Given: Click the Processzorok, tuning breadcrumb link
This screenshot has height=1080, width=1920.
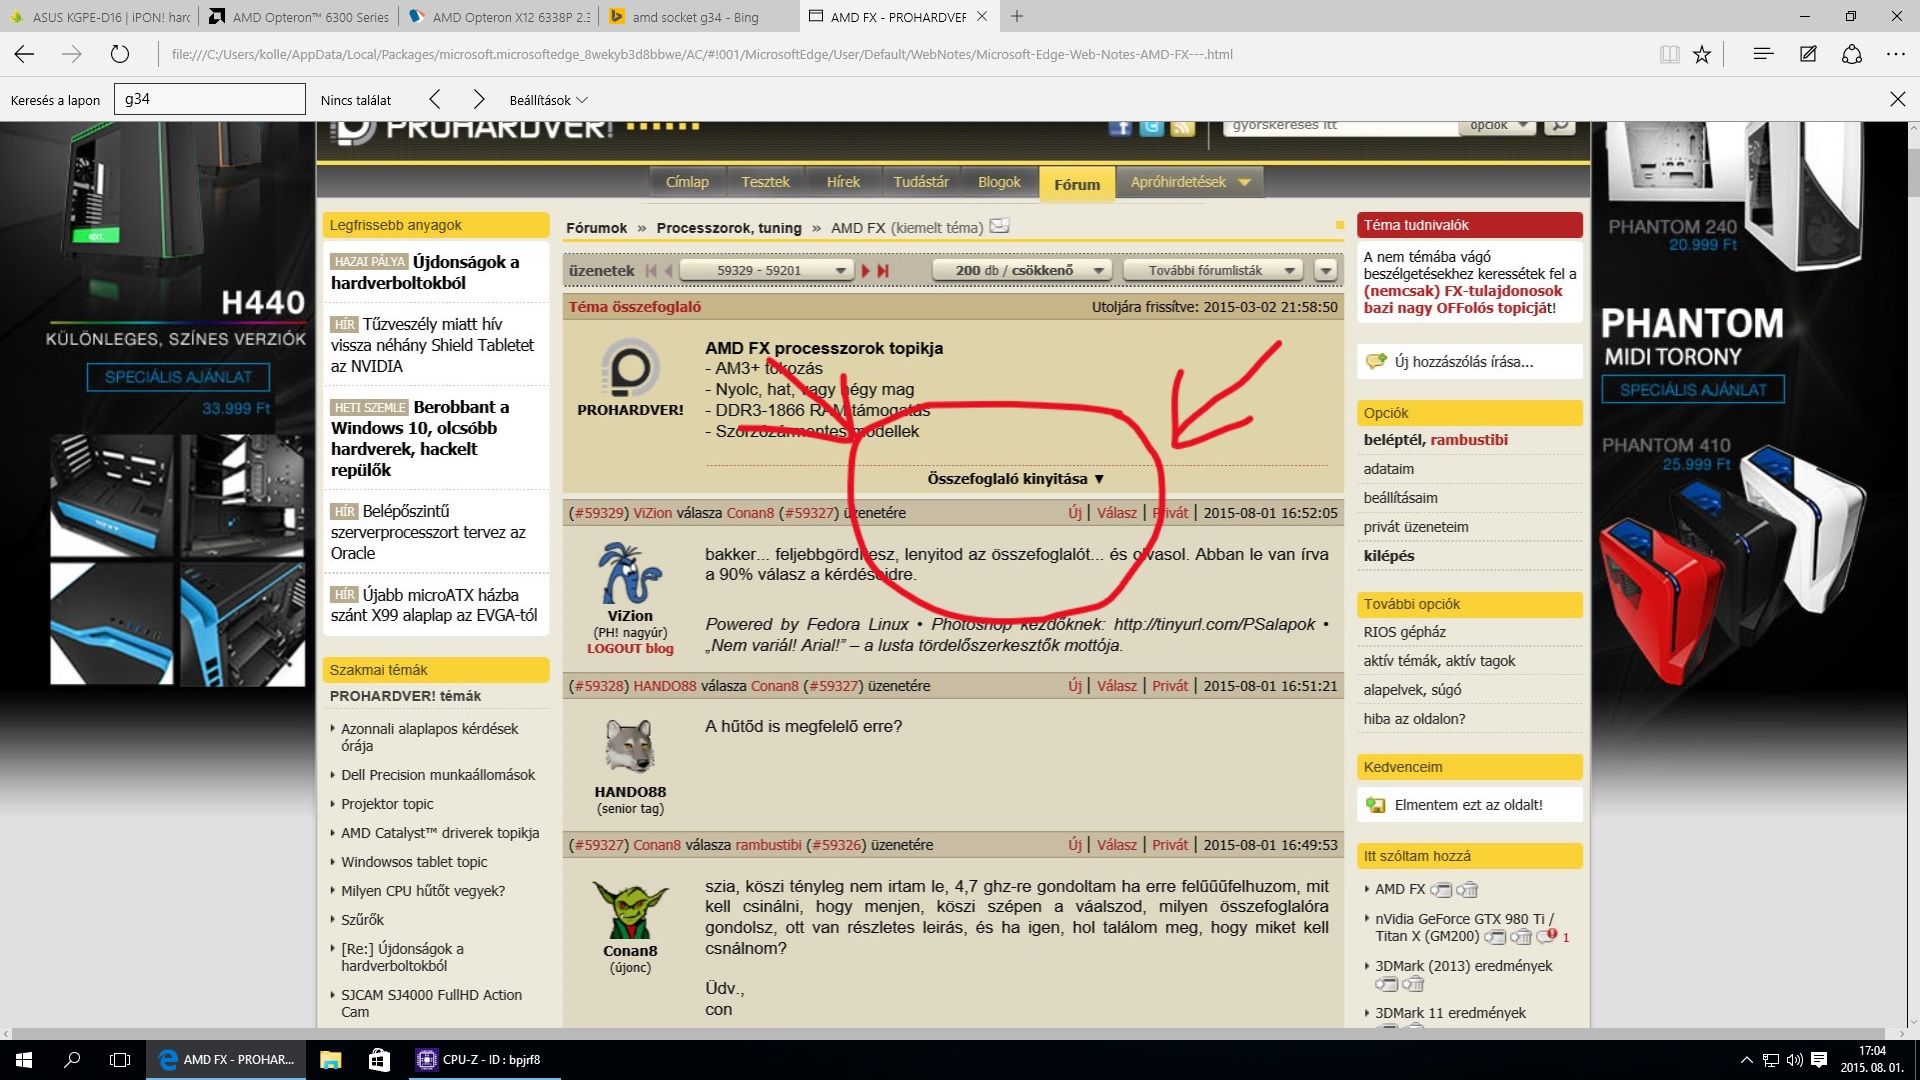Looking at the screenshot, I should point(729,228).
